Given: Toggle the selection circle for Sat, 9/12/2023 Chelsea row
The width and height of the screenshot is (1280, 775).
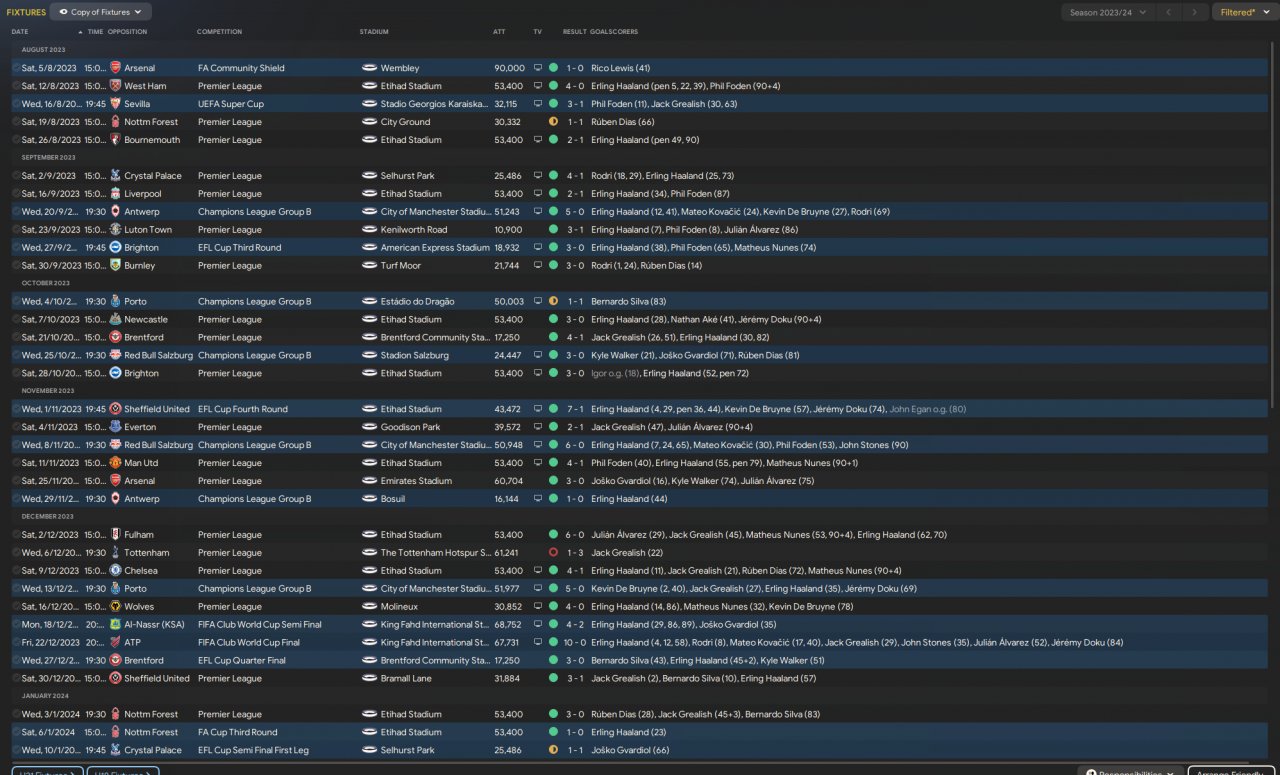Looking at the screenshot, I should (x=16, y=571).
